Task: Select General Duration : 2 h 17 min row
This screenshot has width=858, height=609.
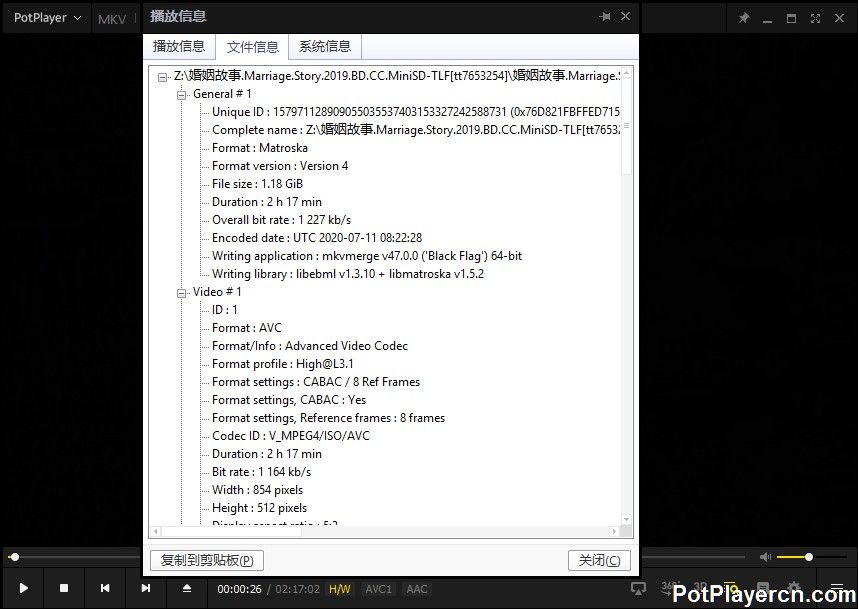Action: pyautogui.click(x=267, y=202)
